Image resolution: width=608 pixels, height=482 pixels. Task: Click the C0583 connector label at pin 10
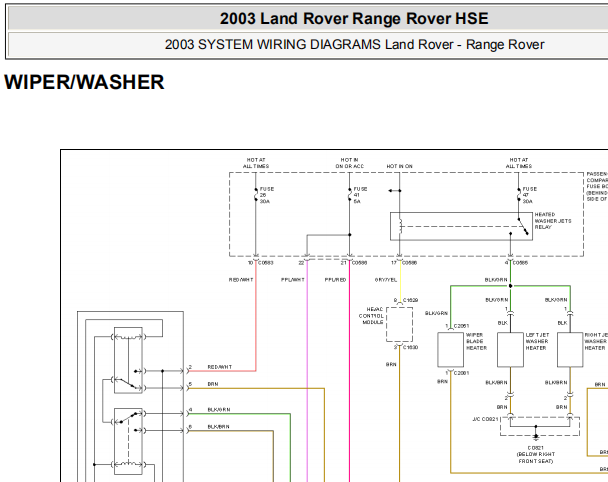[266, 263]
